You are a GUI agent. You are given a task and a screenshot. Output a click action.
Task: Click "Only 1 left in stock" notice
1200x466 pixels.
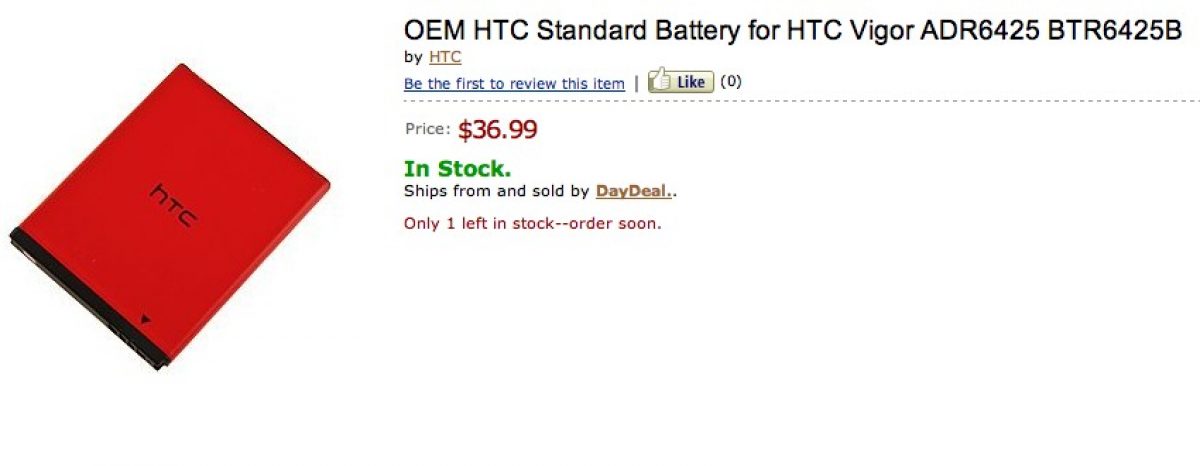click(532, 223)
